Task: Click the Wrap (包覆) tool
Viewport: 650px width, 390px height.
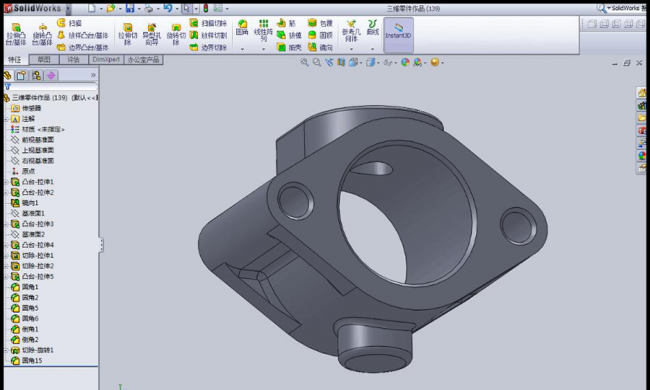Action: tap(320, 23)
